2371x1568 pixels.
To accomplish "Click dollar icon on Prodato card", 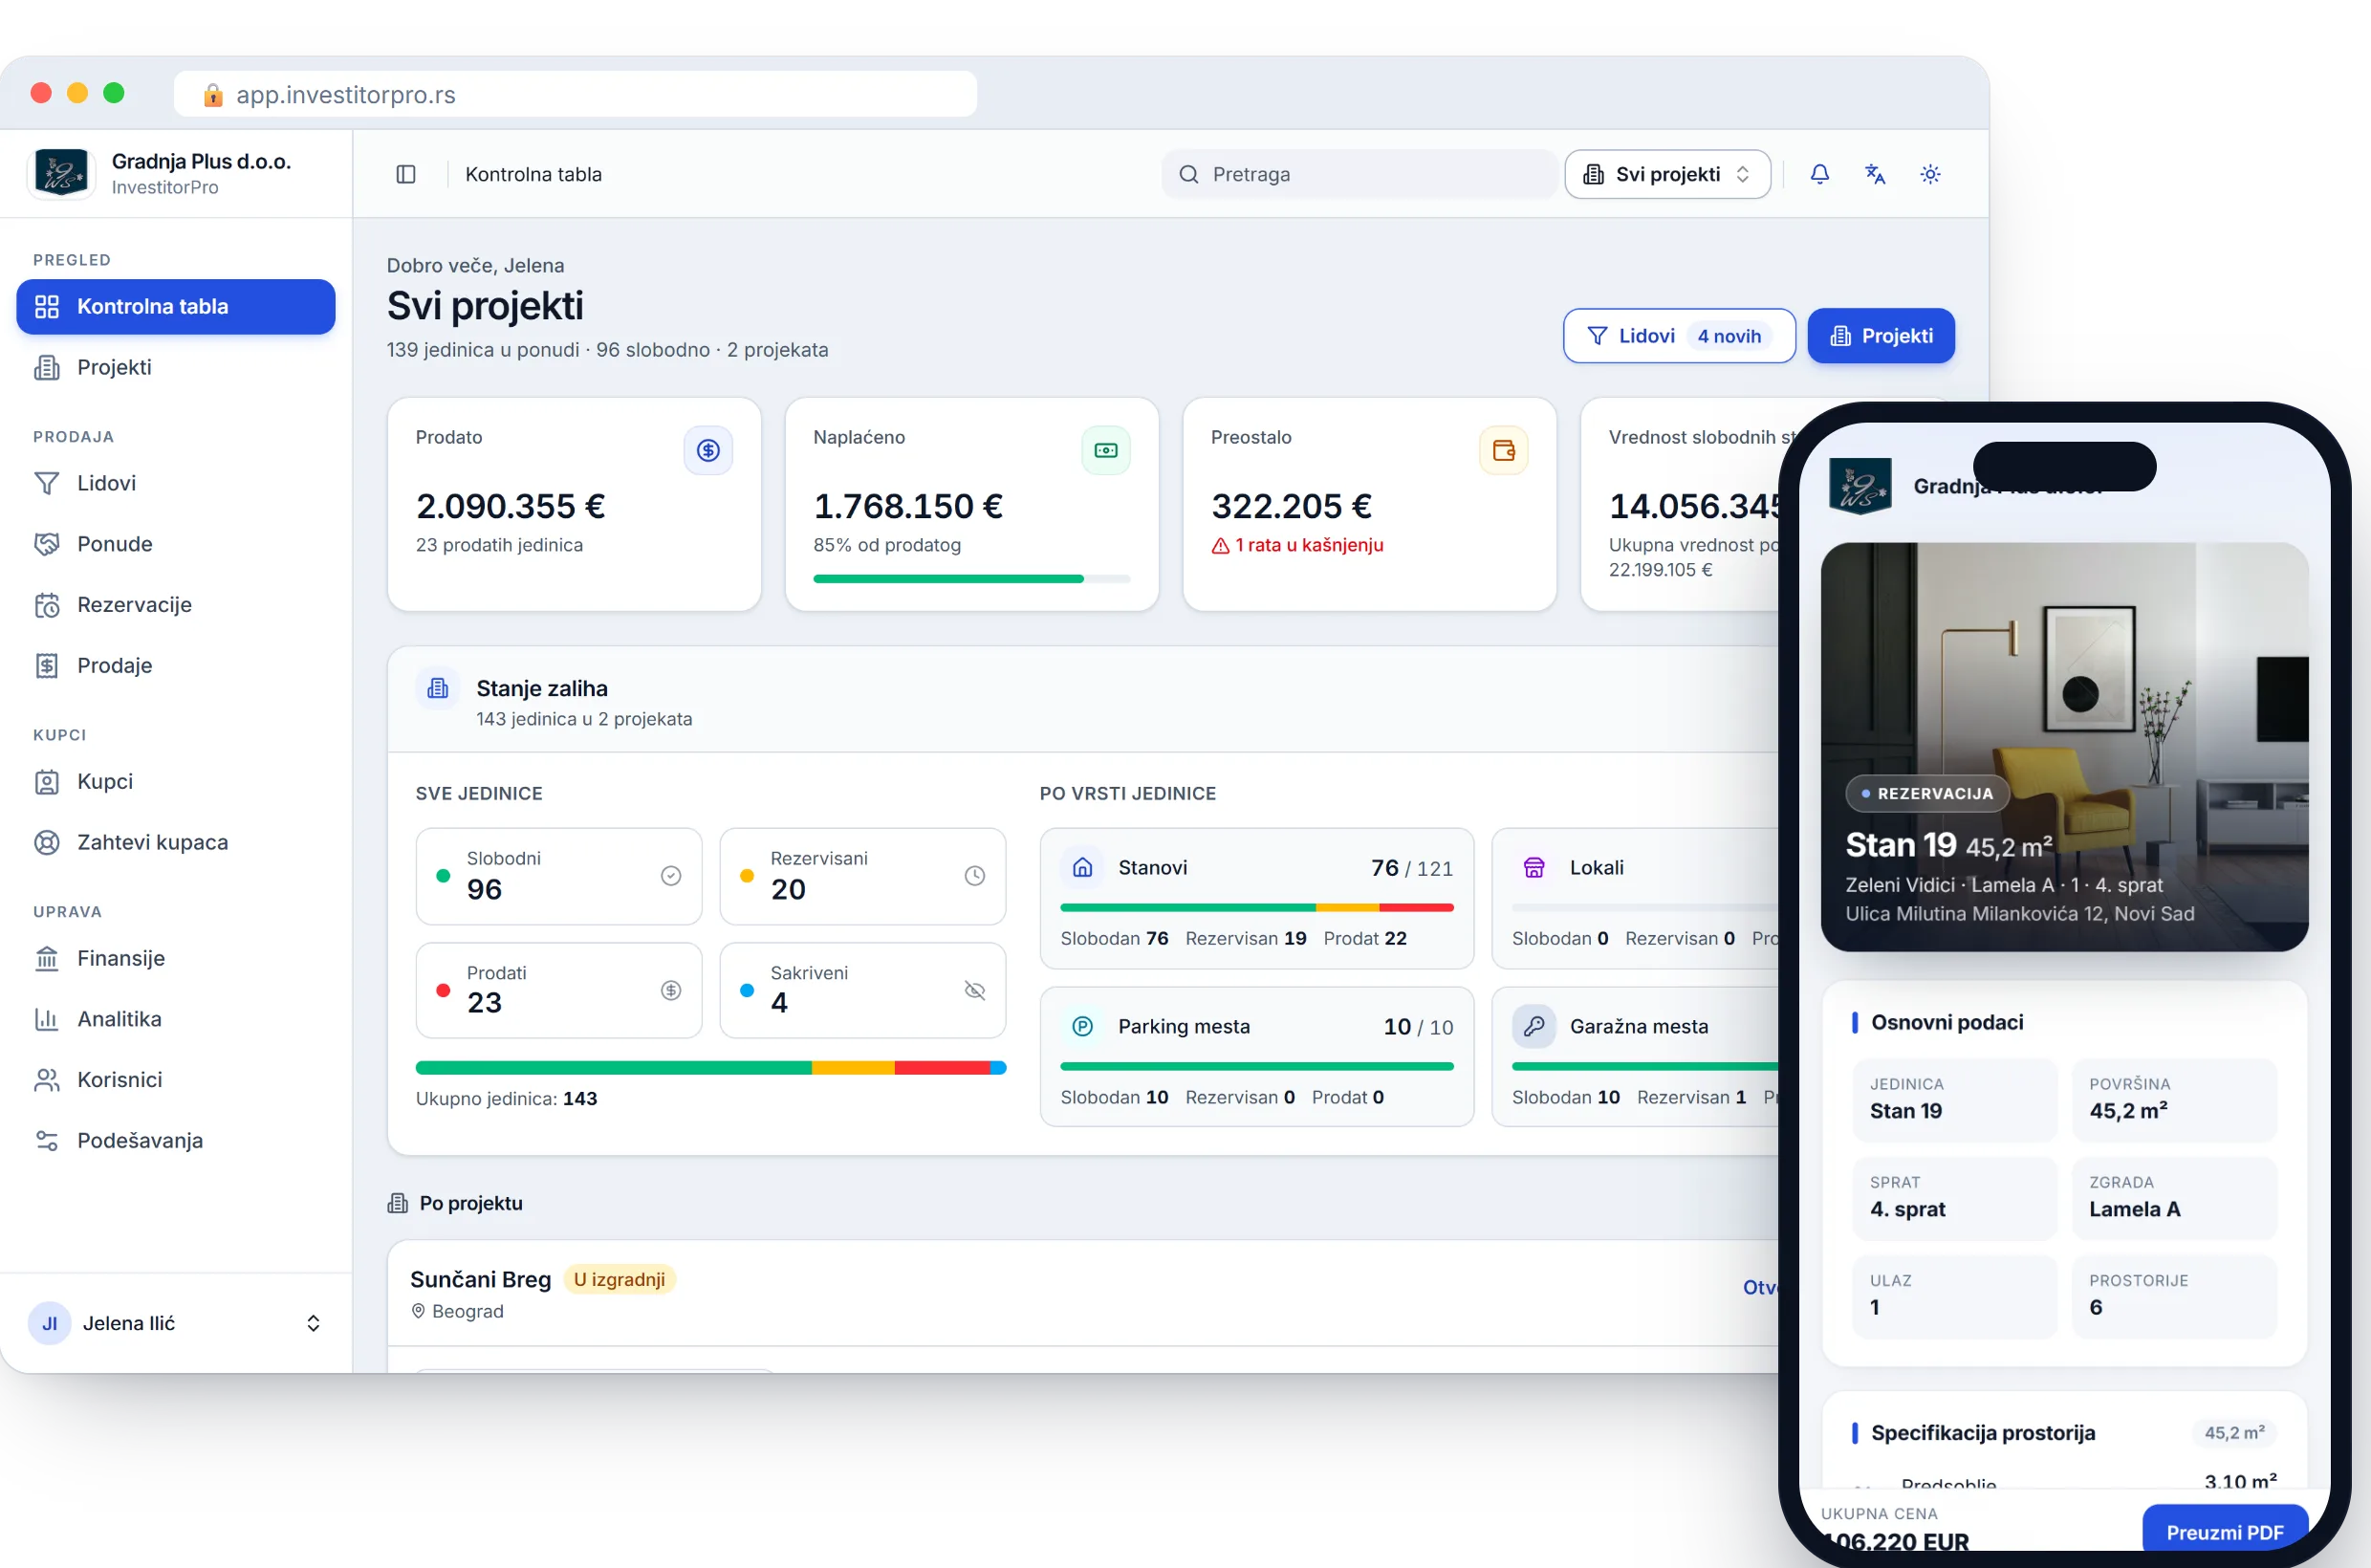I will pyautogui.click(x=708, y=450).
